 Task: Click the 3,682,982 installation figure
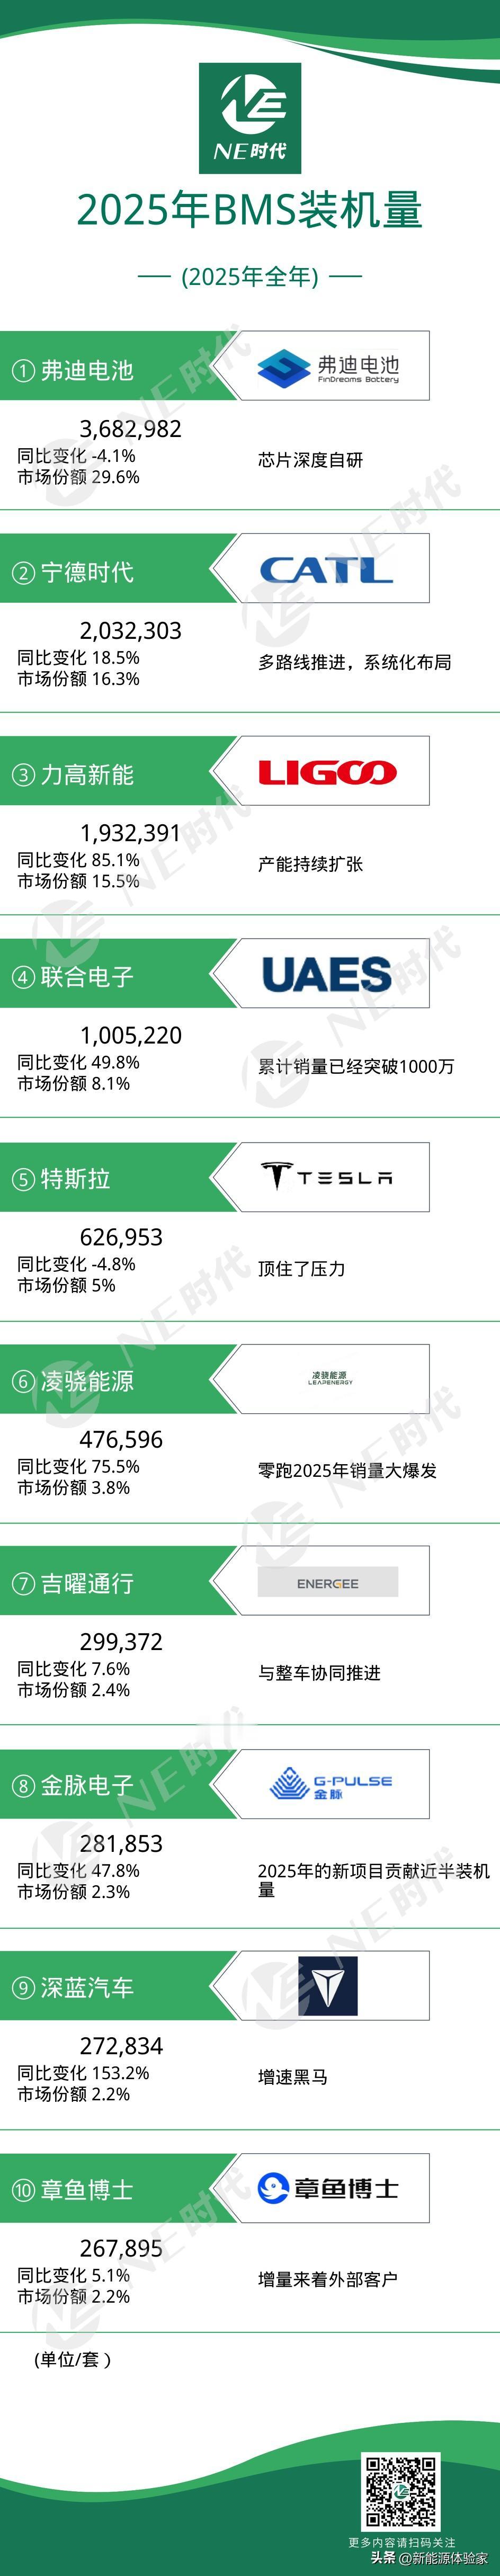click(131, 429)
